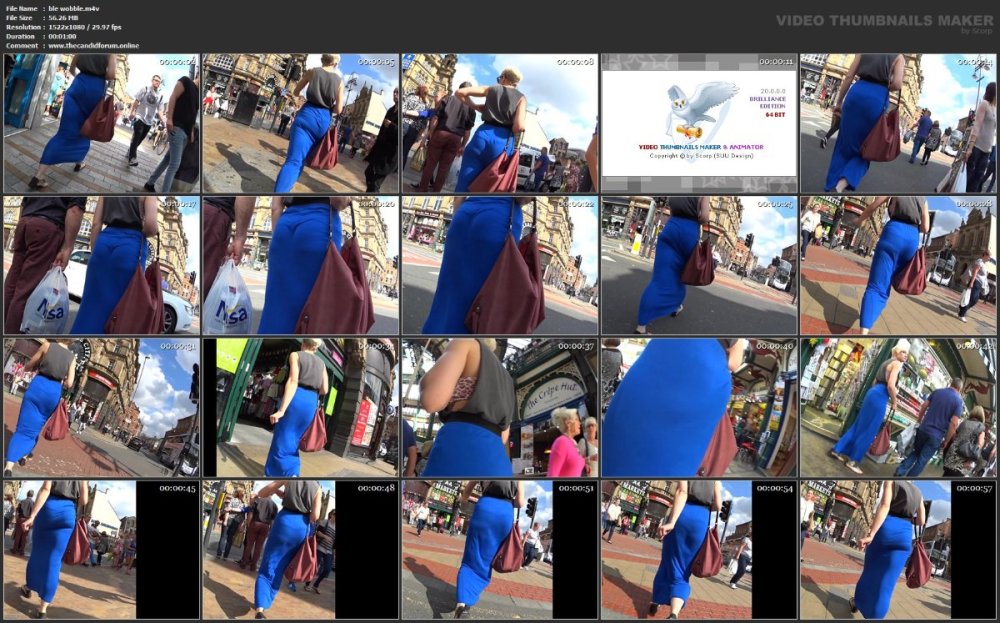Screen dimensions: 1000x623
Task: Open the thumbnail stamped 00:00:08
Action: pyautogui.click(x=500, y=123)
